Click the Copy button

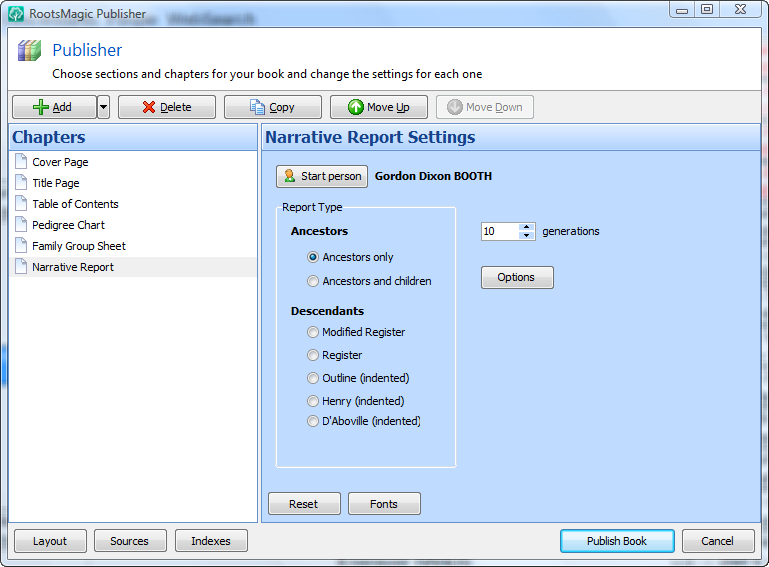pyautogui.click(x=273, y=107)
